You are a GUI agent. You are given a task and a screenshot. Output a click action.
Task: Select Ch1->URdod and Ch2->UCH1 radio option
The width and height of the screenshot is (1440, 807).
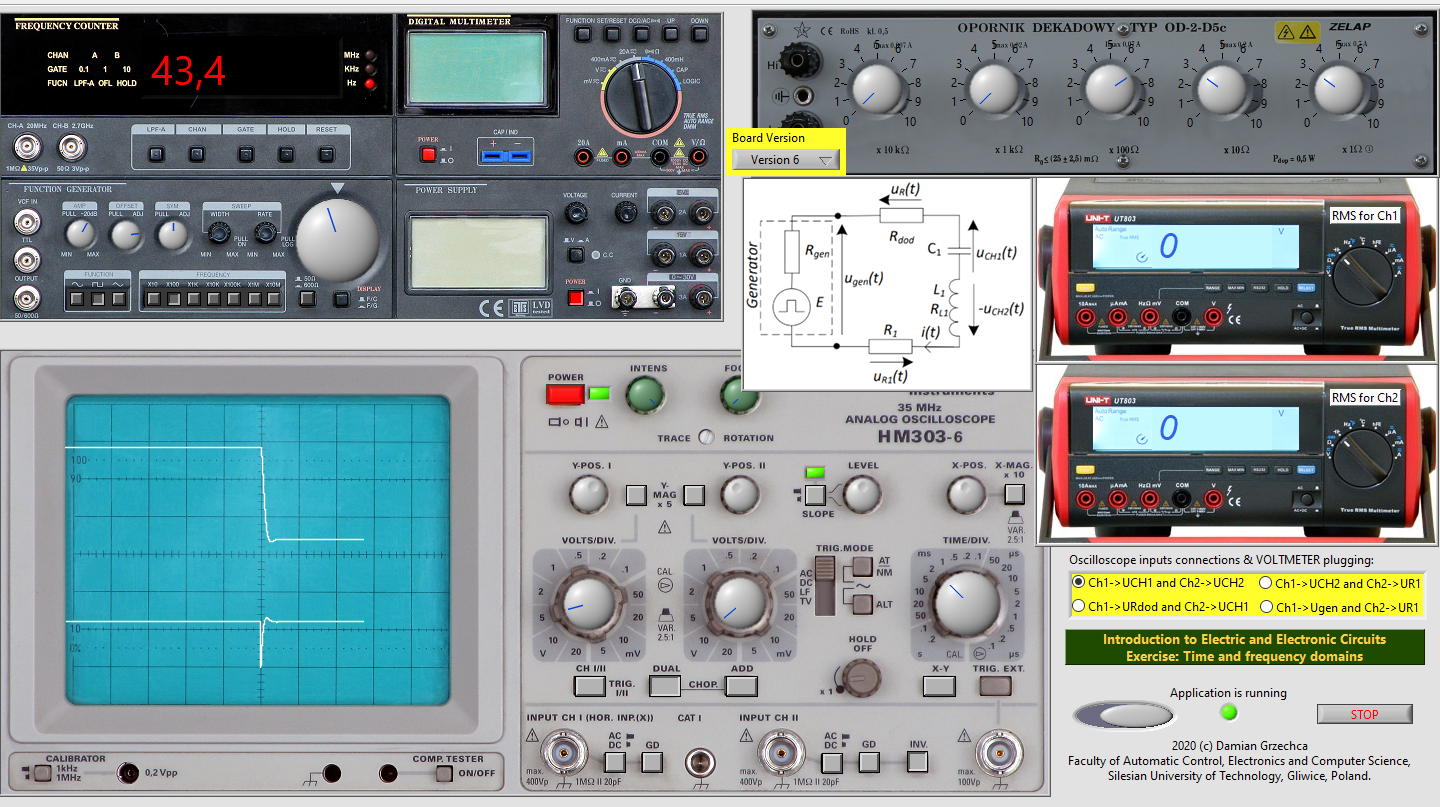(1079, 606)
